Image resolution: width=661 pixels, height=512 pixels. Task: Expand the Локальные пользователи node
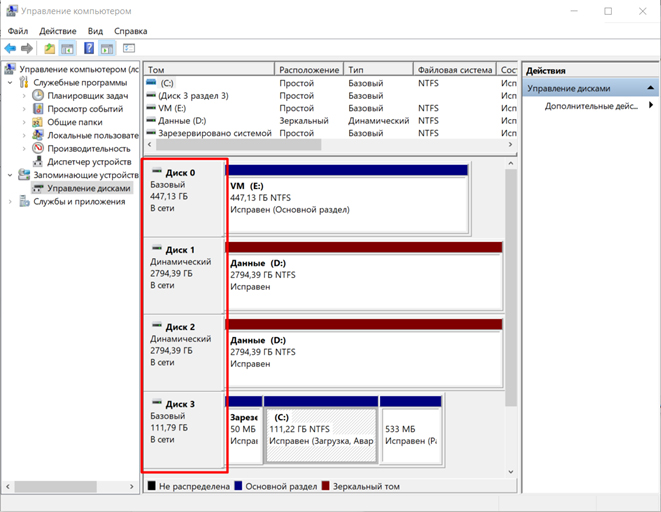pyautogui.click(x=24, y=135)
